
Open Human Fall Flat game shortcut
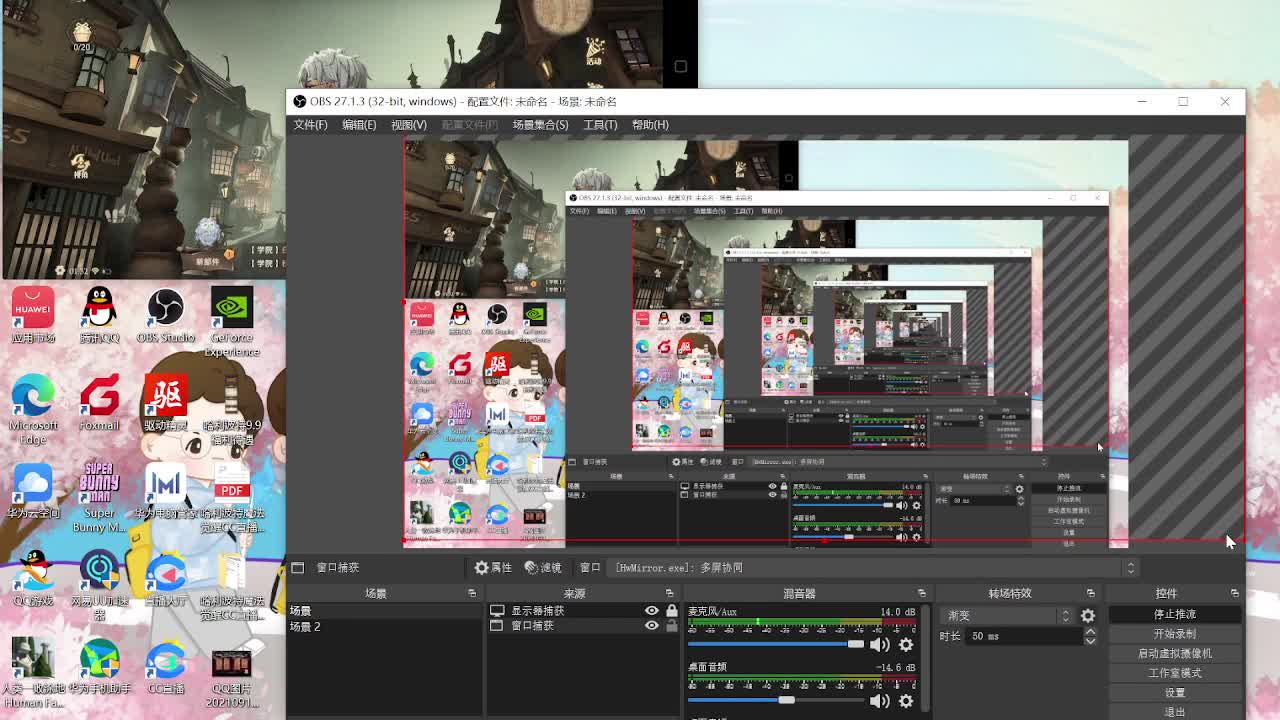(x=33, y=673)
